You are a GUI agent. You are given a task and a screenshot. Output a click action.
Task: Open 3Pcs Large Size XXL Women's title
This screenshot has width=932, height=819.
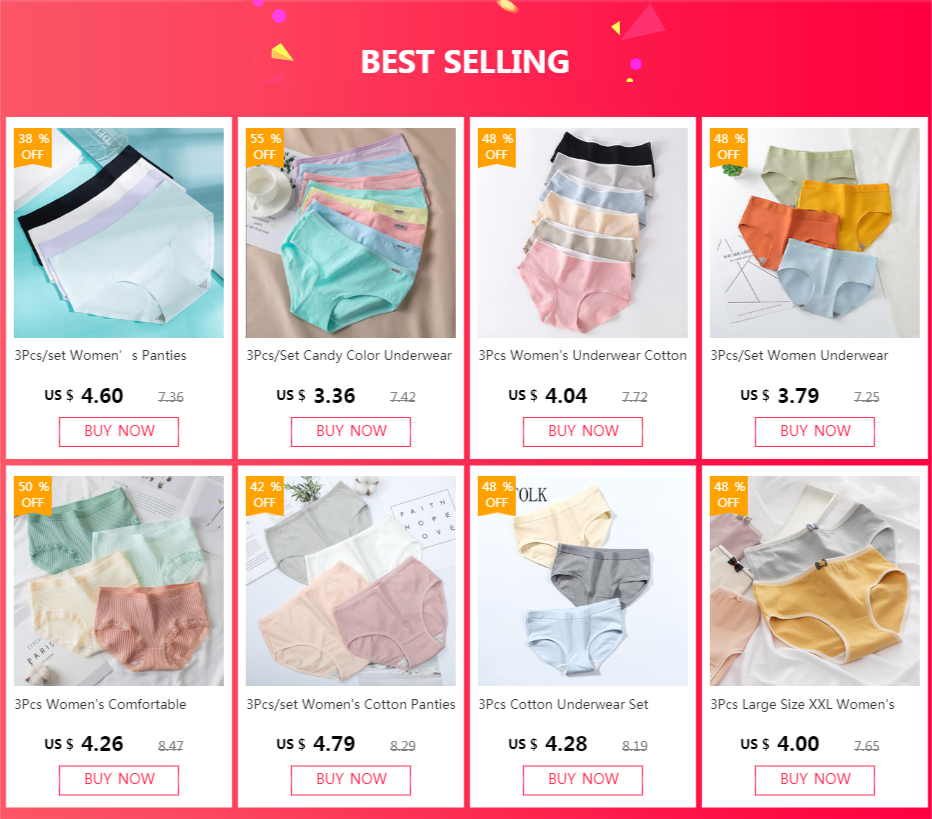tap(802, 704)
